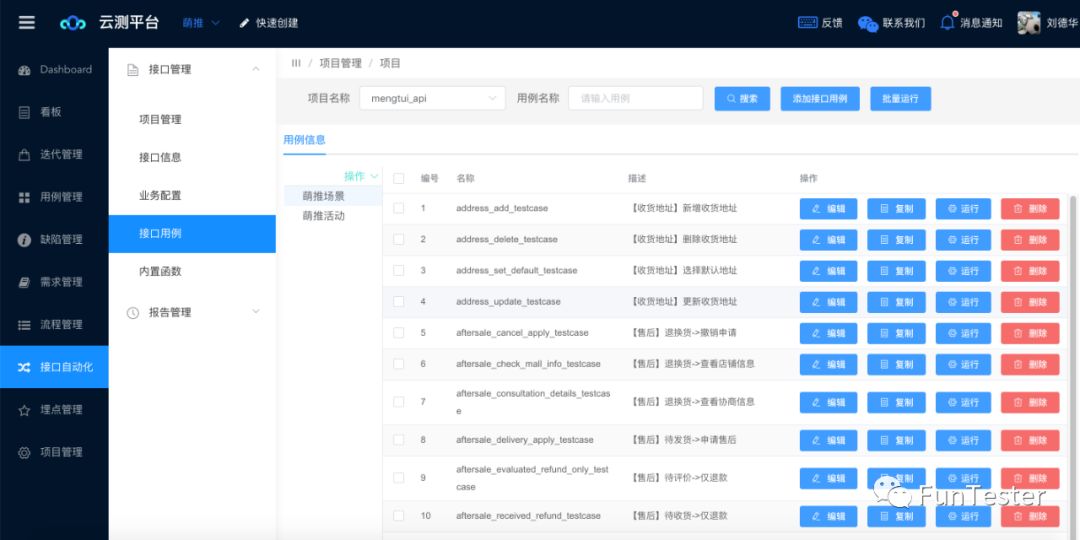Screen dimensions: 1080x540
Task: Click the breadcrumb collapse icon
Action: click(296, 63)
